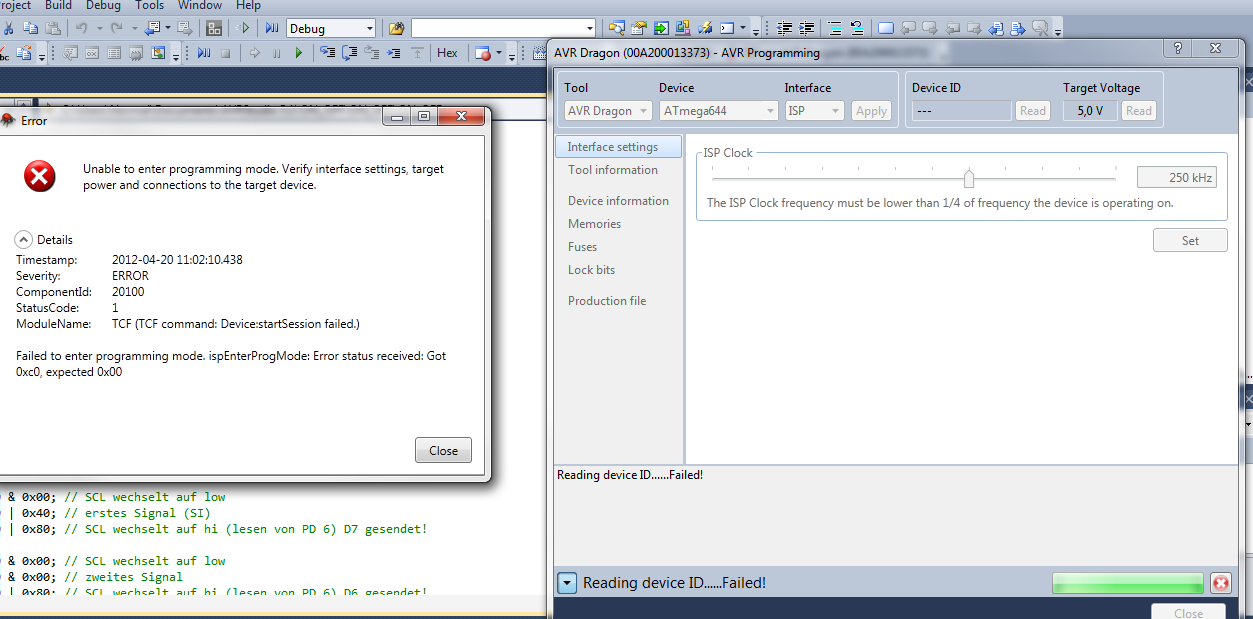Click Read button next to Target Voltage

[x=1139, y=111]
